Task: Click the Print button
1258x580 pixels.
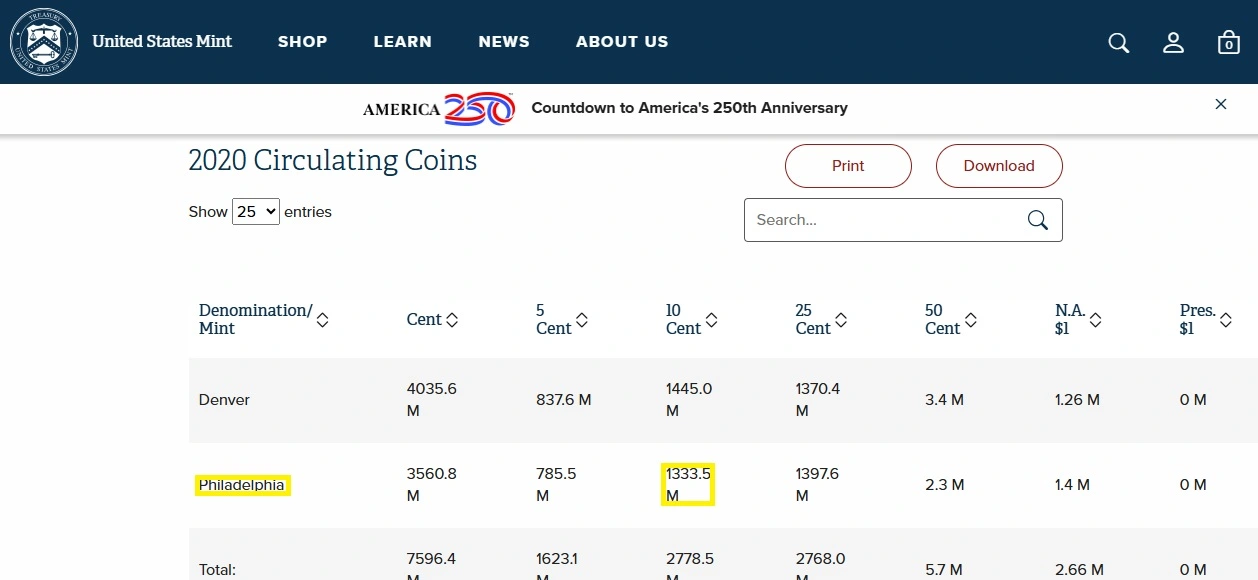Action: point(848,166)
